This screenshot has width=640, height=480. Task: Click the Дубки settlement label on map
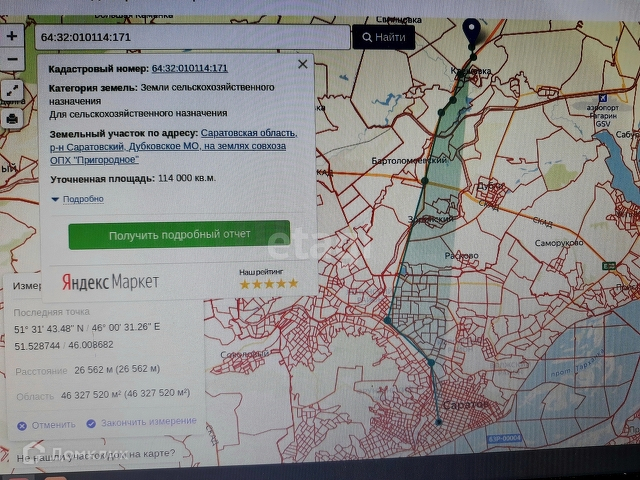click(491, 186)
